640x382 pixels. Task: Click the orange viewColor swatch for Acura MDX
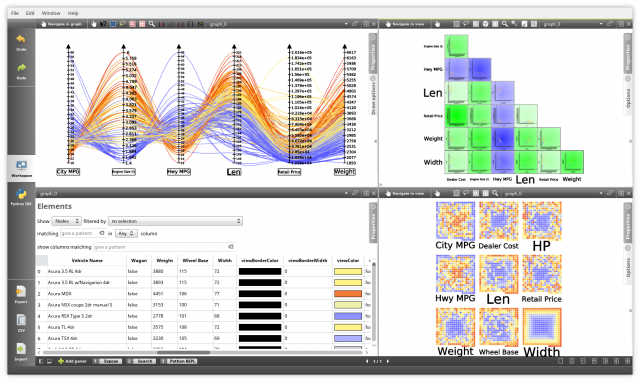348,293
